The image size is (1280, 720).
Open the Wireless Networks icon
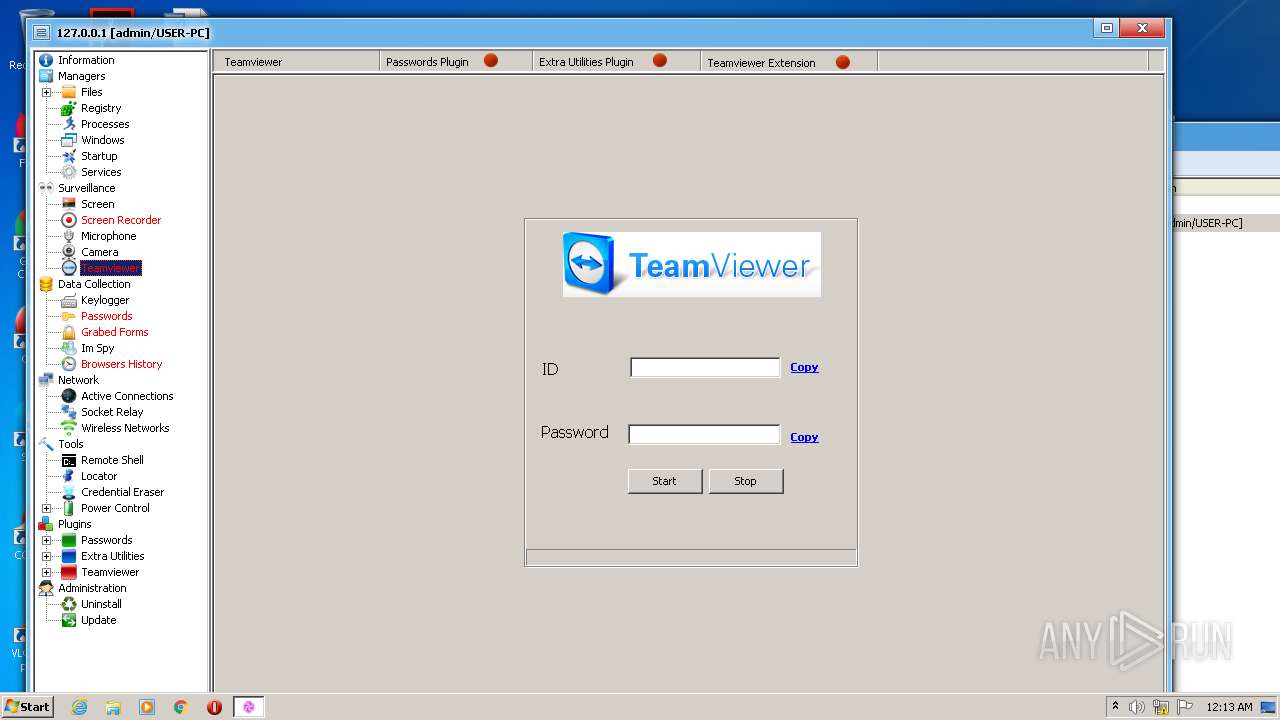[x=69, y=428]
